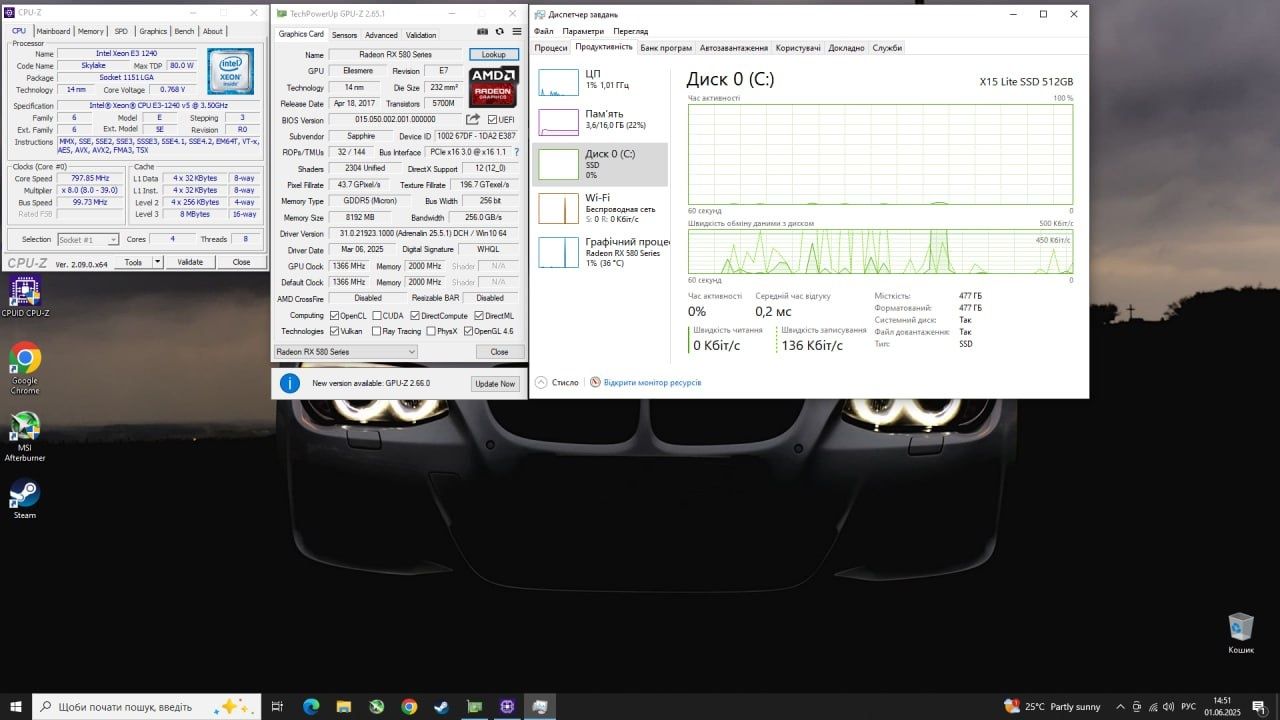
Task: Open Steam from the taskbar
Action: [x=441, y=706]
